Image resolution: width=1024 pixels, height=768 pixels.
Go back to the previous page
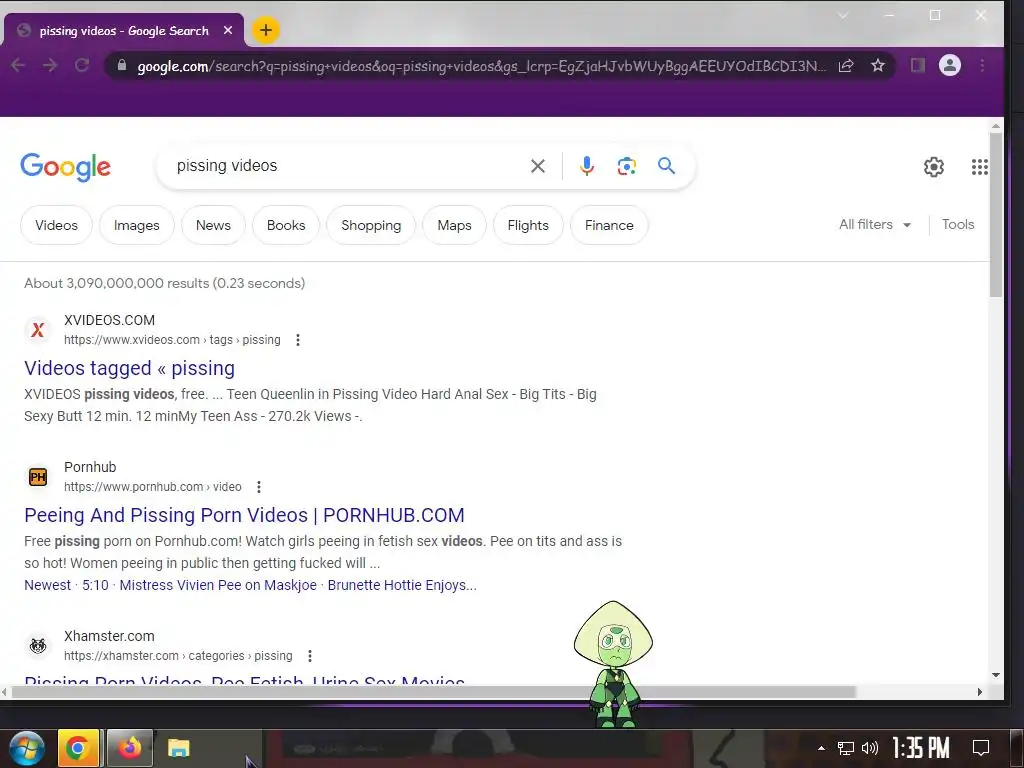[x=18, y=65]
